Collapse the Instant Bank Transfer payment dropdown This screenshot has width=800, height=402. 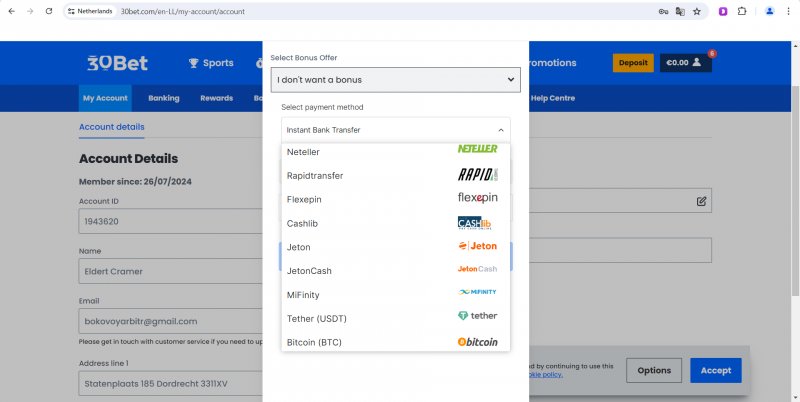395,130
